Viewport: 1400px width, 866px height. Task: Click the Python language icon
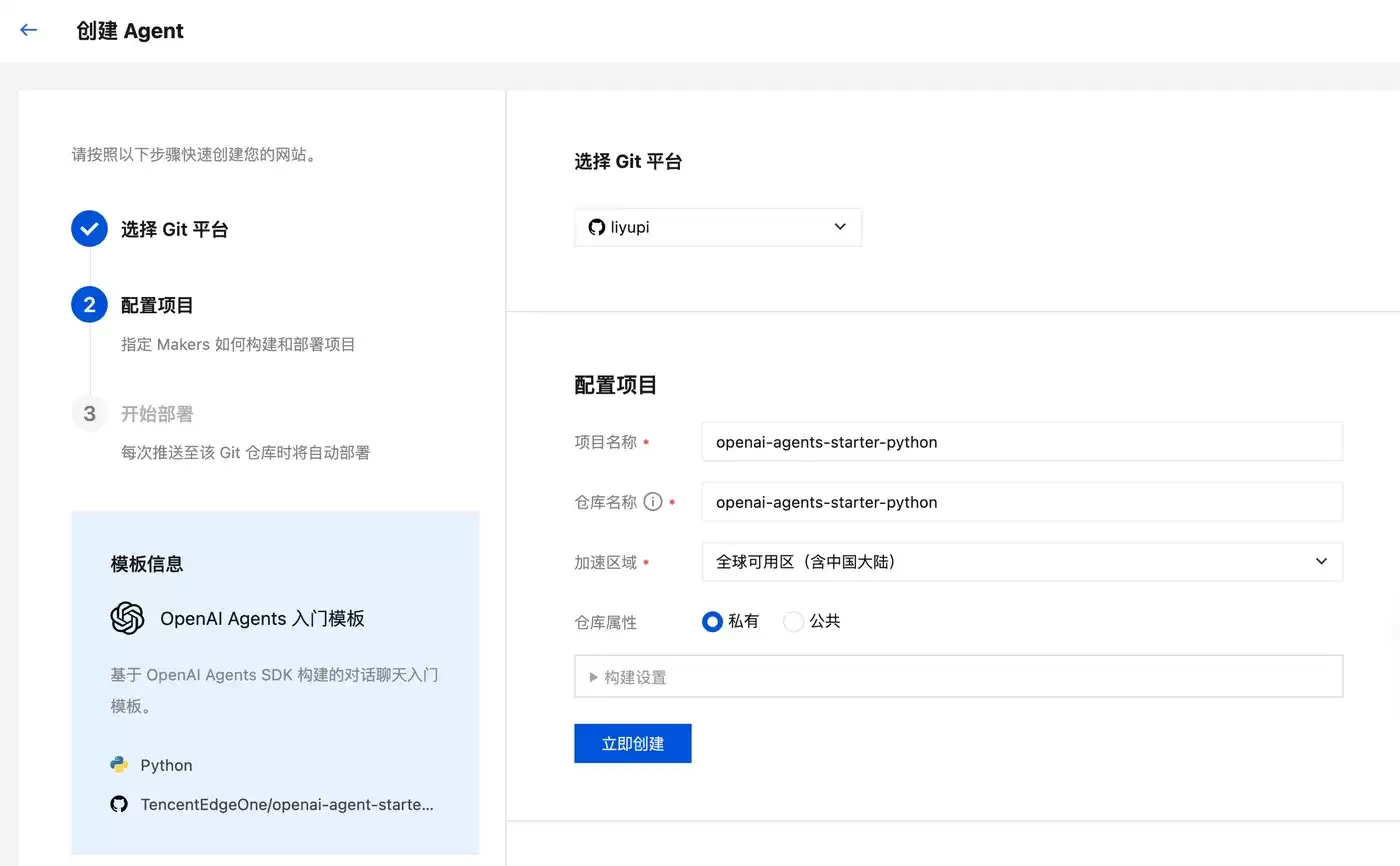119,765
